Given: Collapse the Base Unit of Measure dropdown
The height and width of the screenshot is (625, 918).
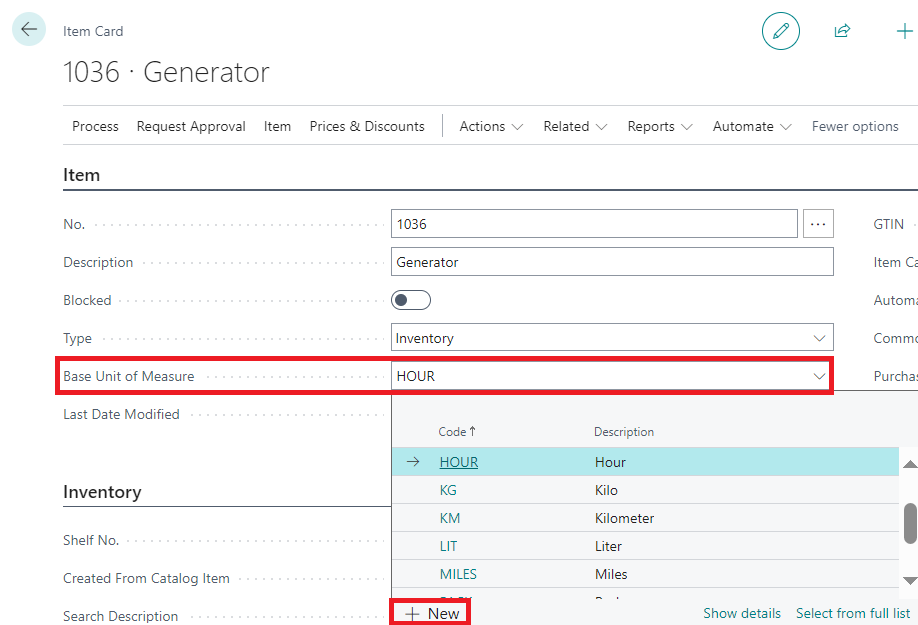Looking at the screenshot, I should pyautogui.click(x=819, y=376).
